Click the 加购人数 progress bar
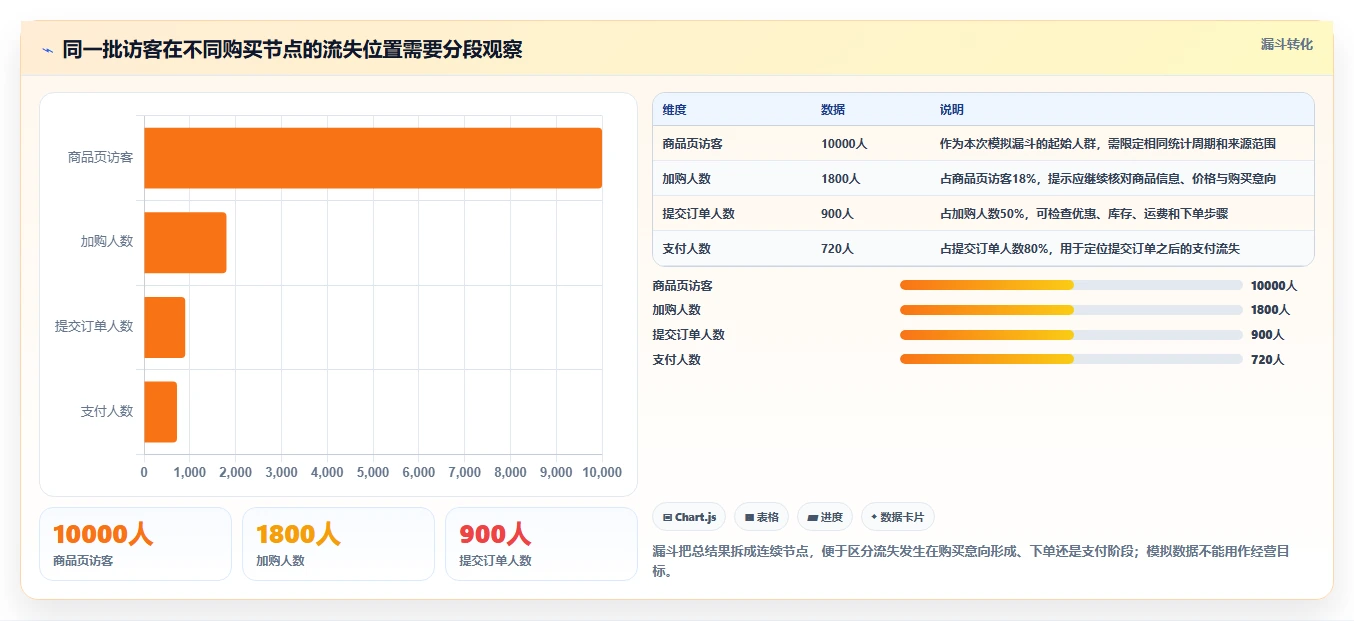The width and height of the screenshot is (1354, 621). [1071, 310]
